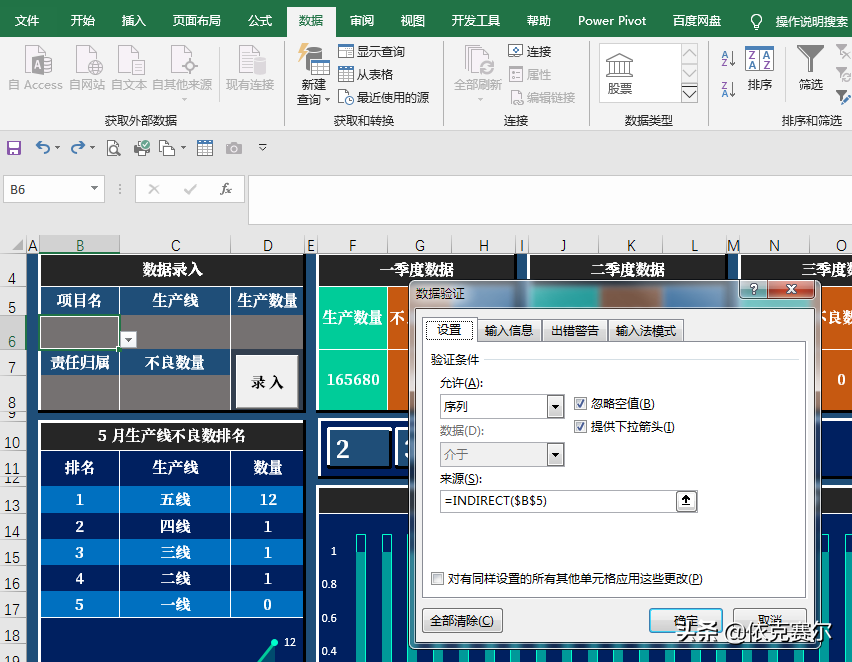Check apply changes to all same-setting cells
852x662 pixels.
pos(437,578)
